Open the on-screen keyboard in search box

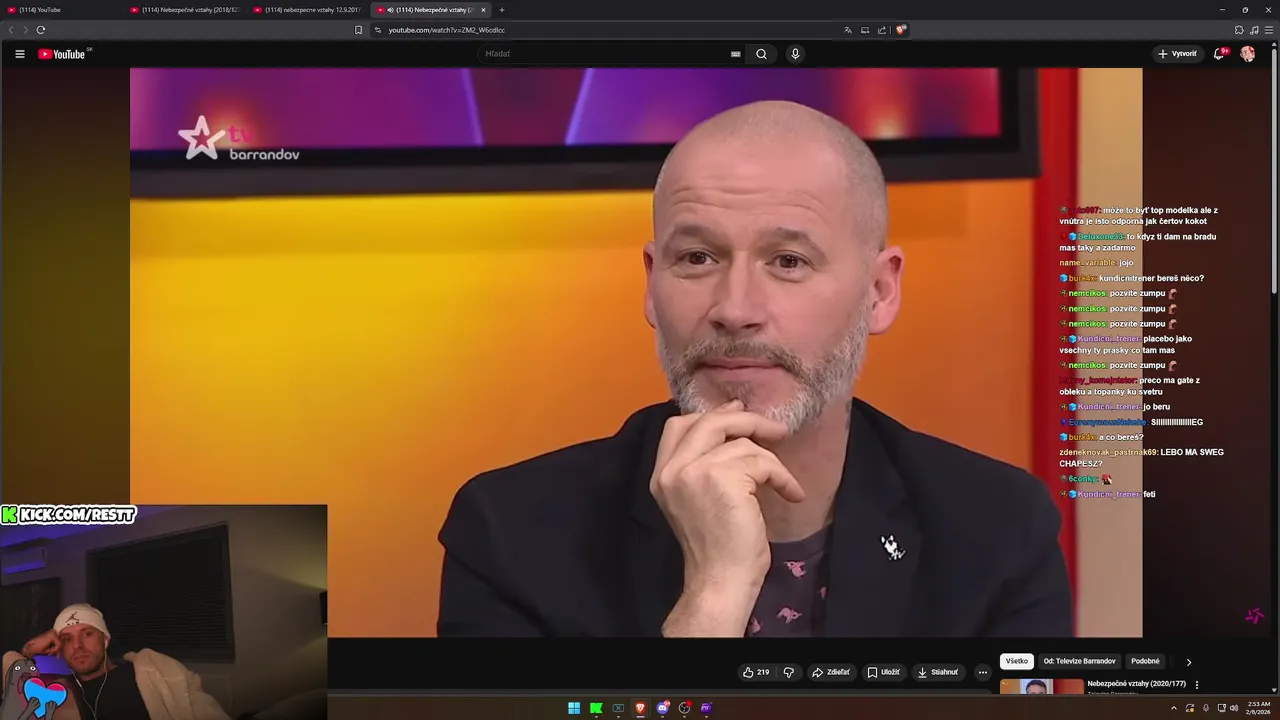pos(735,54)
